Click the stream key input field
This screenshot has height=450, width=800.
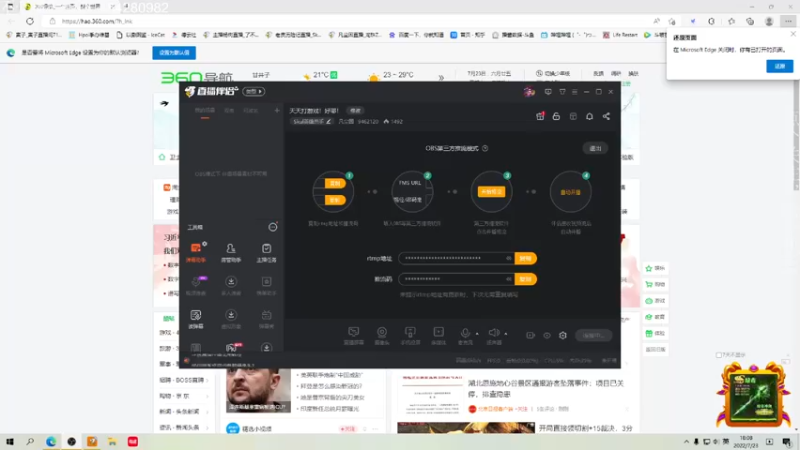pyautogui.click(x=456, y=279)
